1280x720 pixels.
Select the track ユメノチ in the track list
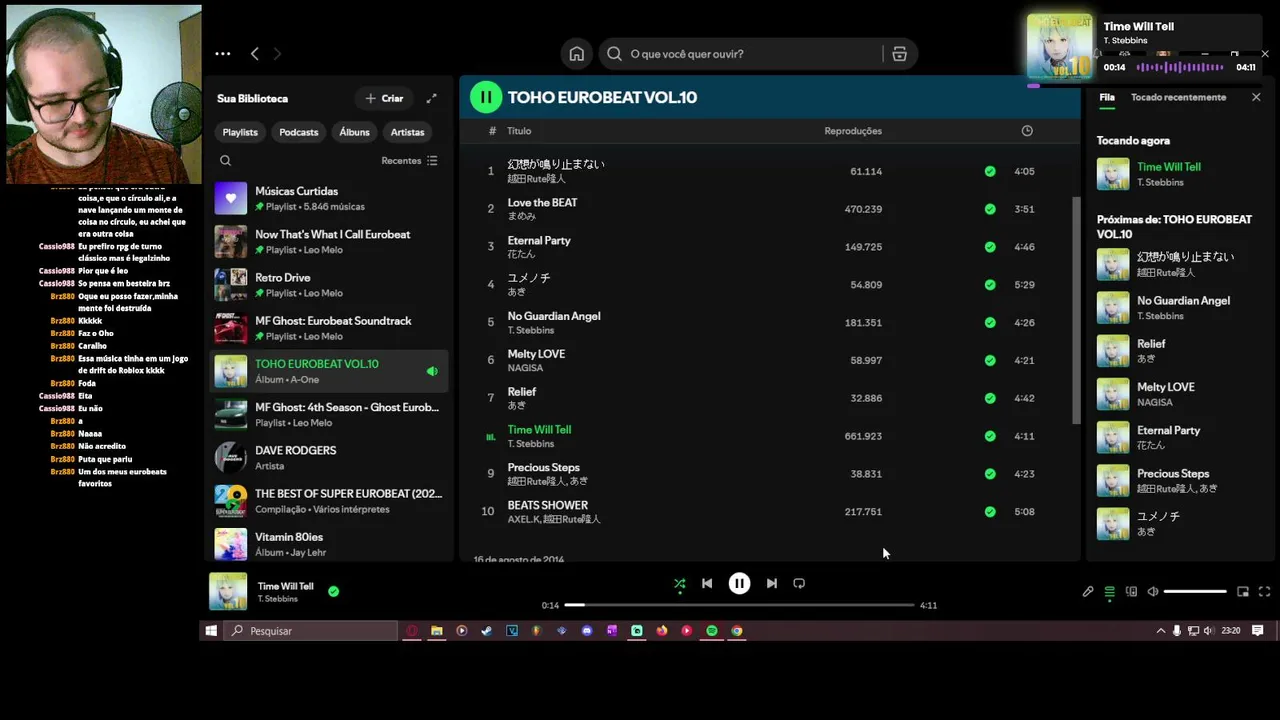(768, 285)
